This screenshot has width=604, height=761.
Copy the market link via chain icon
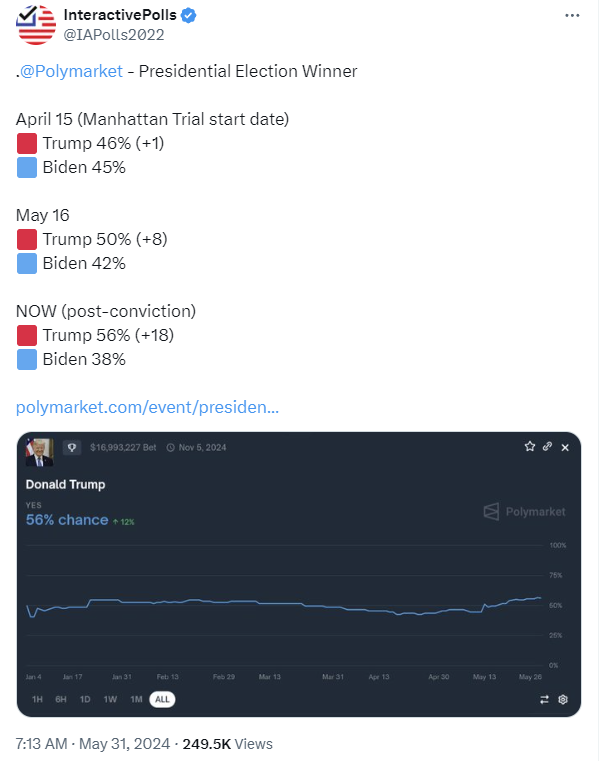pyautogui.click(x=547, y=447)
